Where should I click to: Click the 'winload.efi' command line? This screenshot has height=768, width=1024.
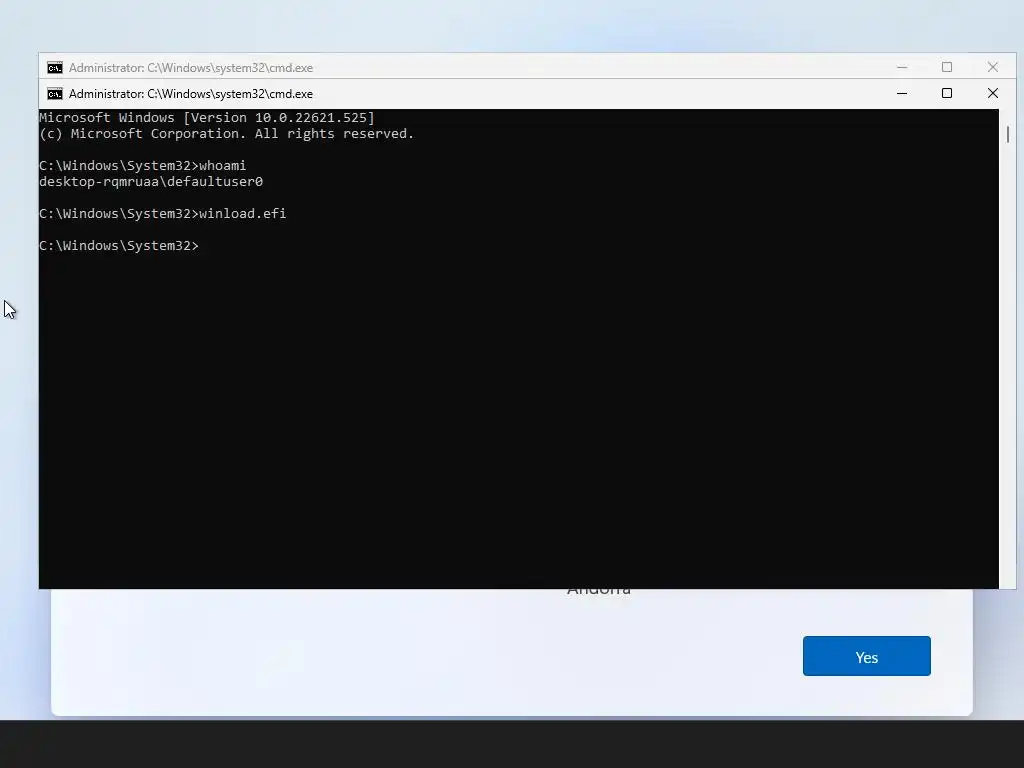click(163, 214)
